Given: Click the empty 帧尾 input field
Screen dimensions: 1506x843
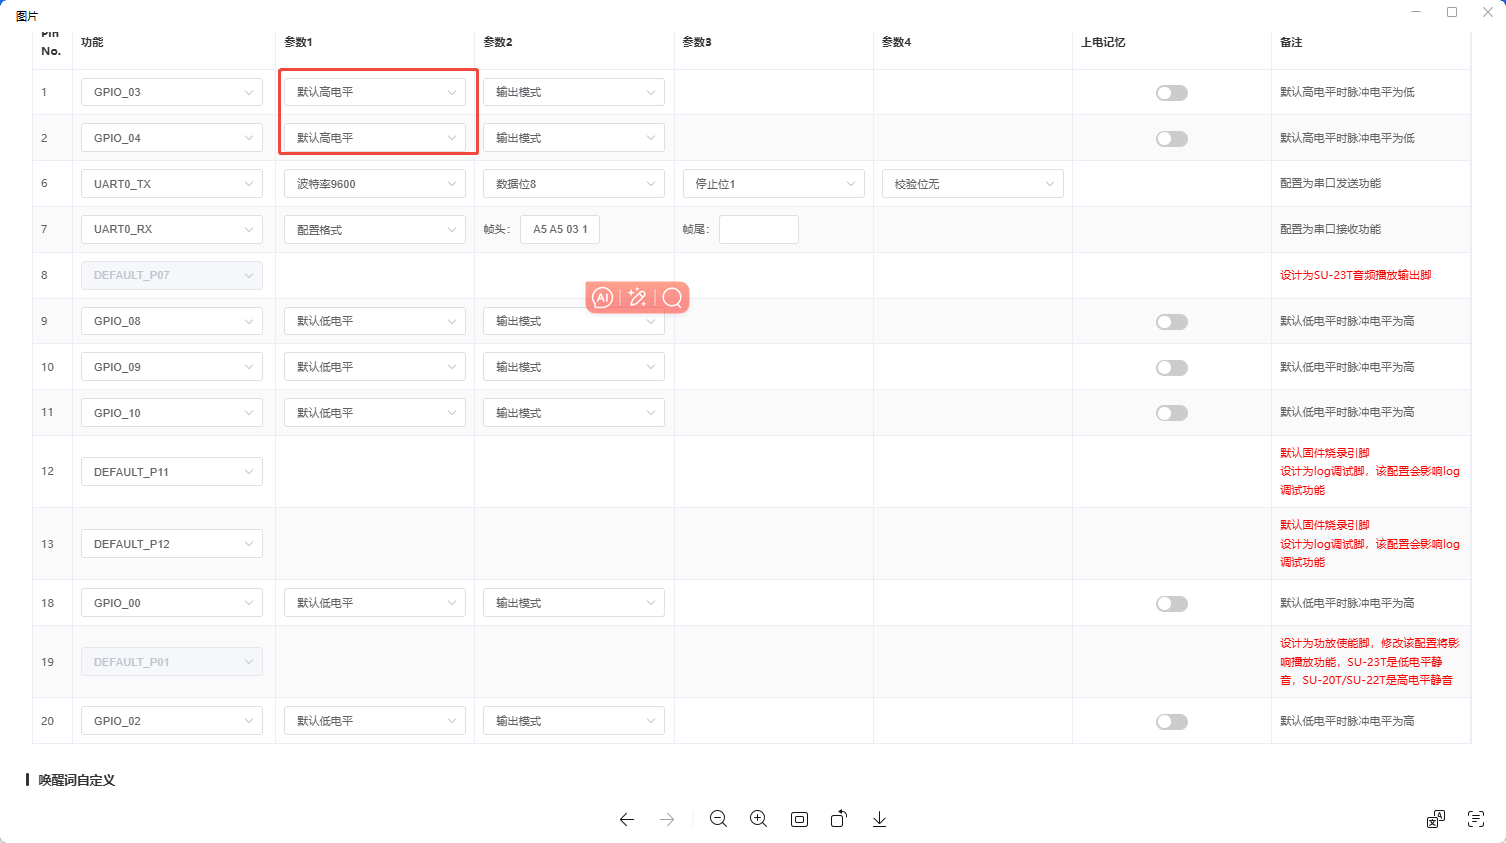Looking at the screenshot, I should 758,230.
